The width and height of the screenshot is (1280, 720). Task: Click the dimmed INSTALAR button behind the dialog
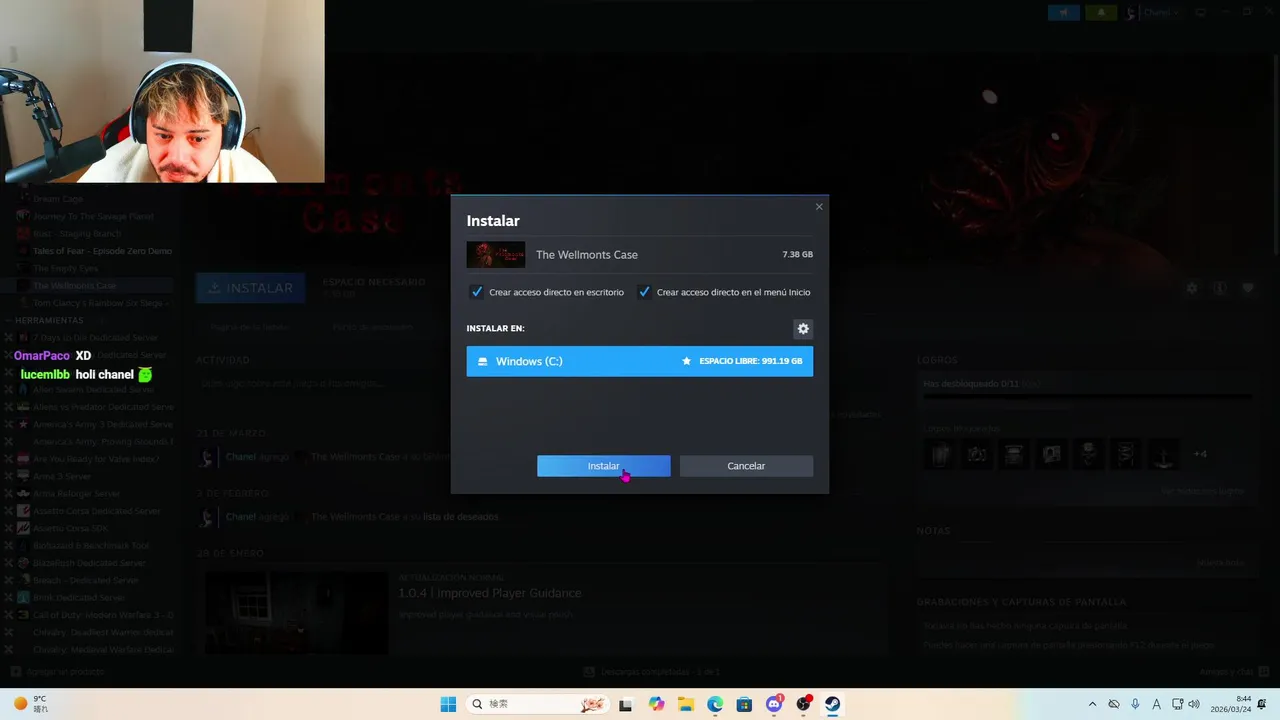point(251,288)
